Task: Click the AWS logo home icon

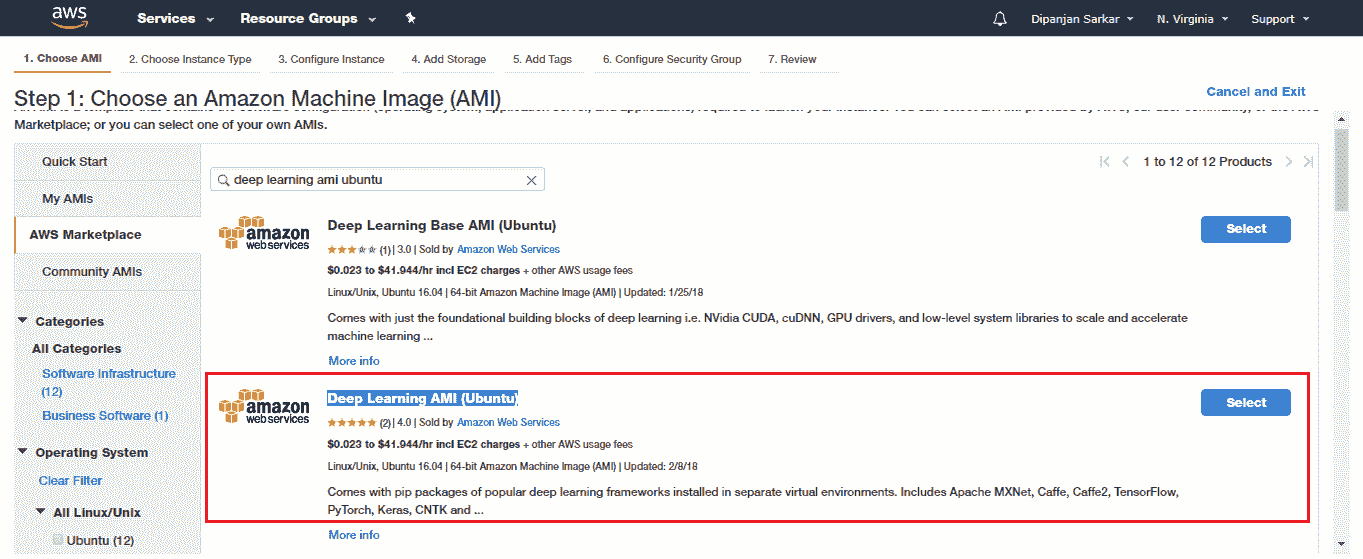Action: click(69, 18)
